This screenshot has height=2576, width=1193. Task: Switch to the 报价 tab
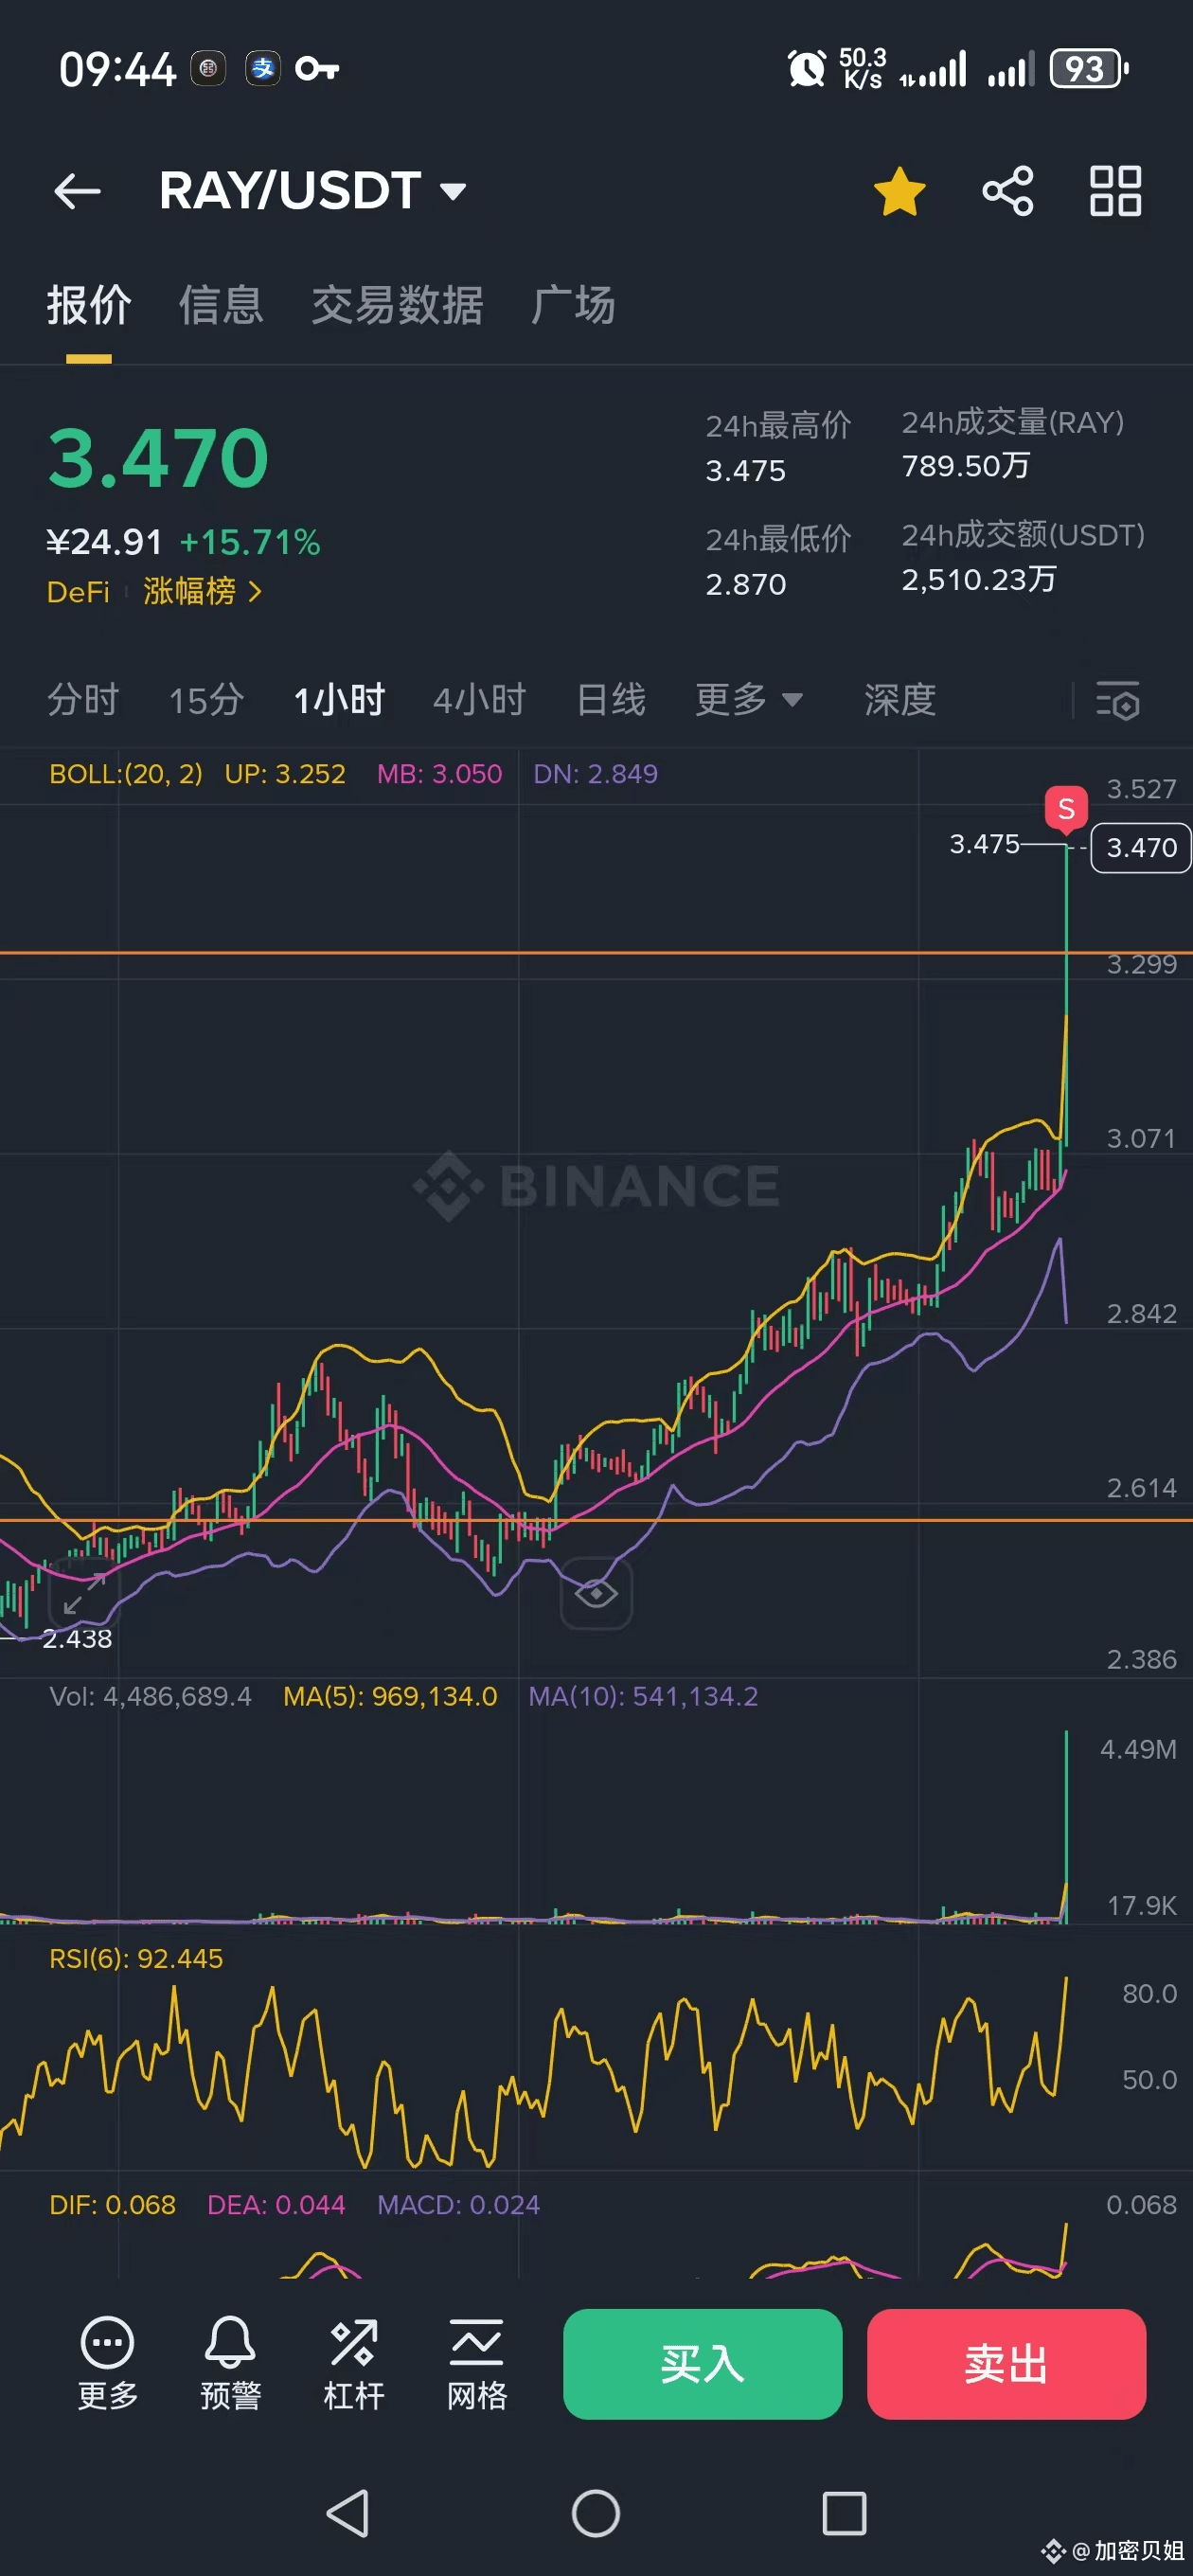[x=89, y=305]
